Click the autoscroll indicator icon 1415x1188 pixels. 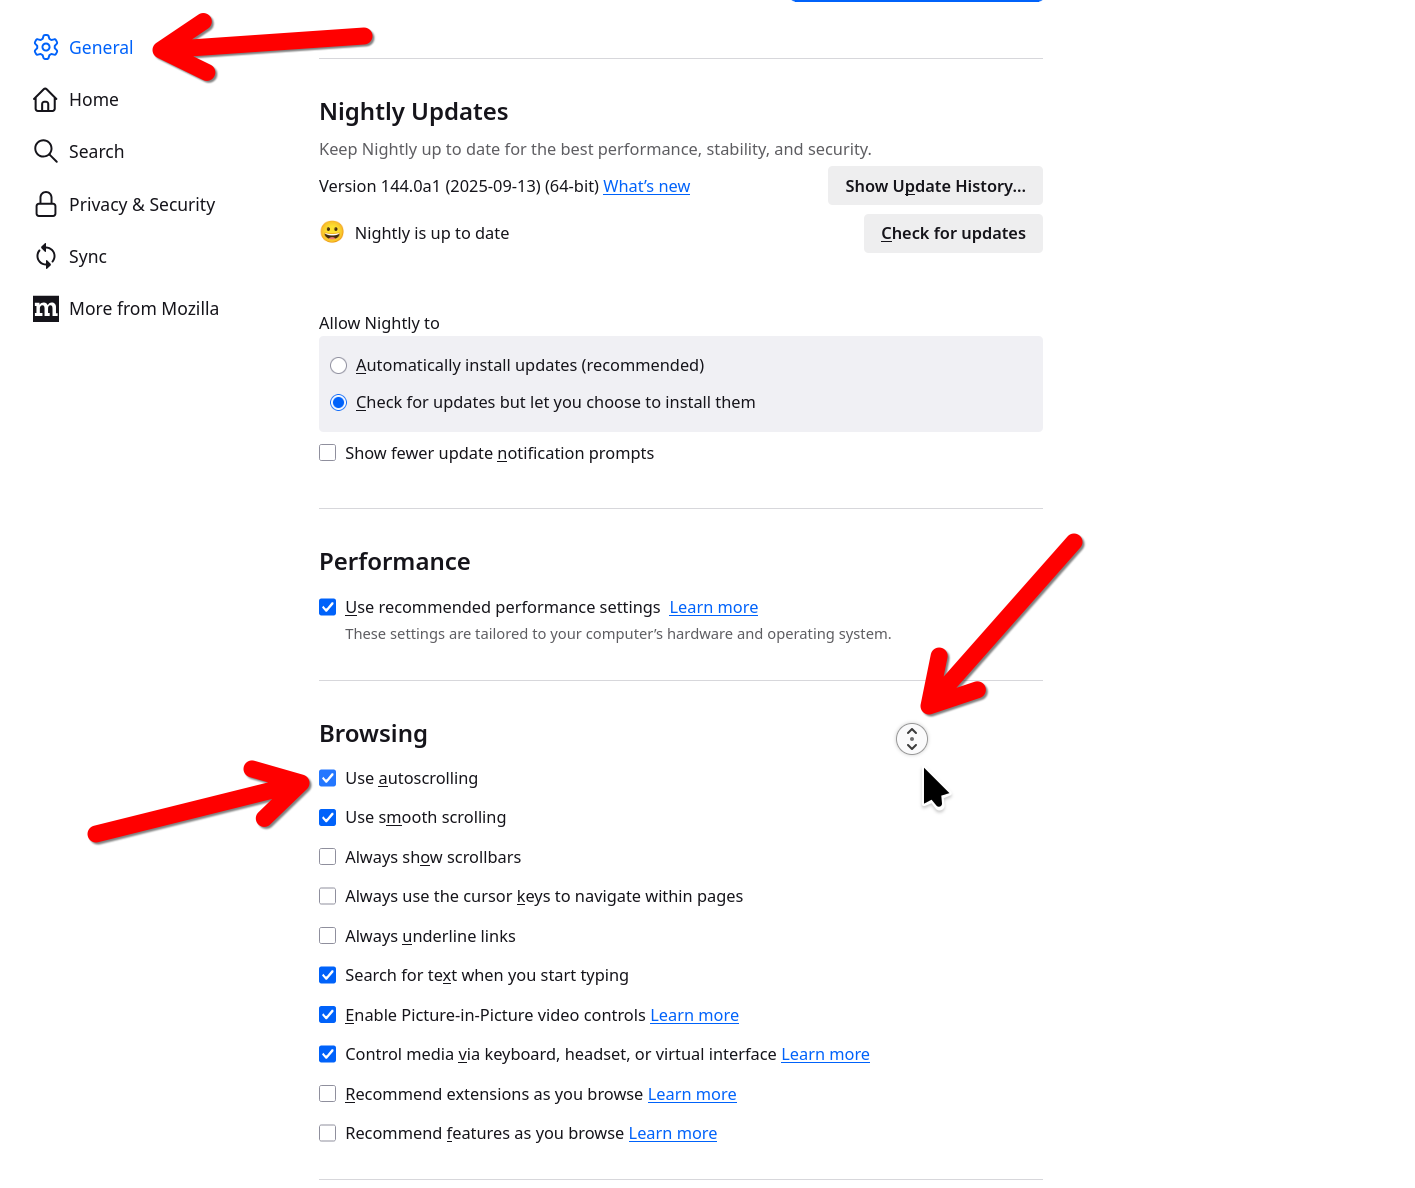(912, 739)
